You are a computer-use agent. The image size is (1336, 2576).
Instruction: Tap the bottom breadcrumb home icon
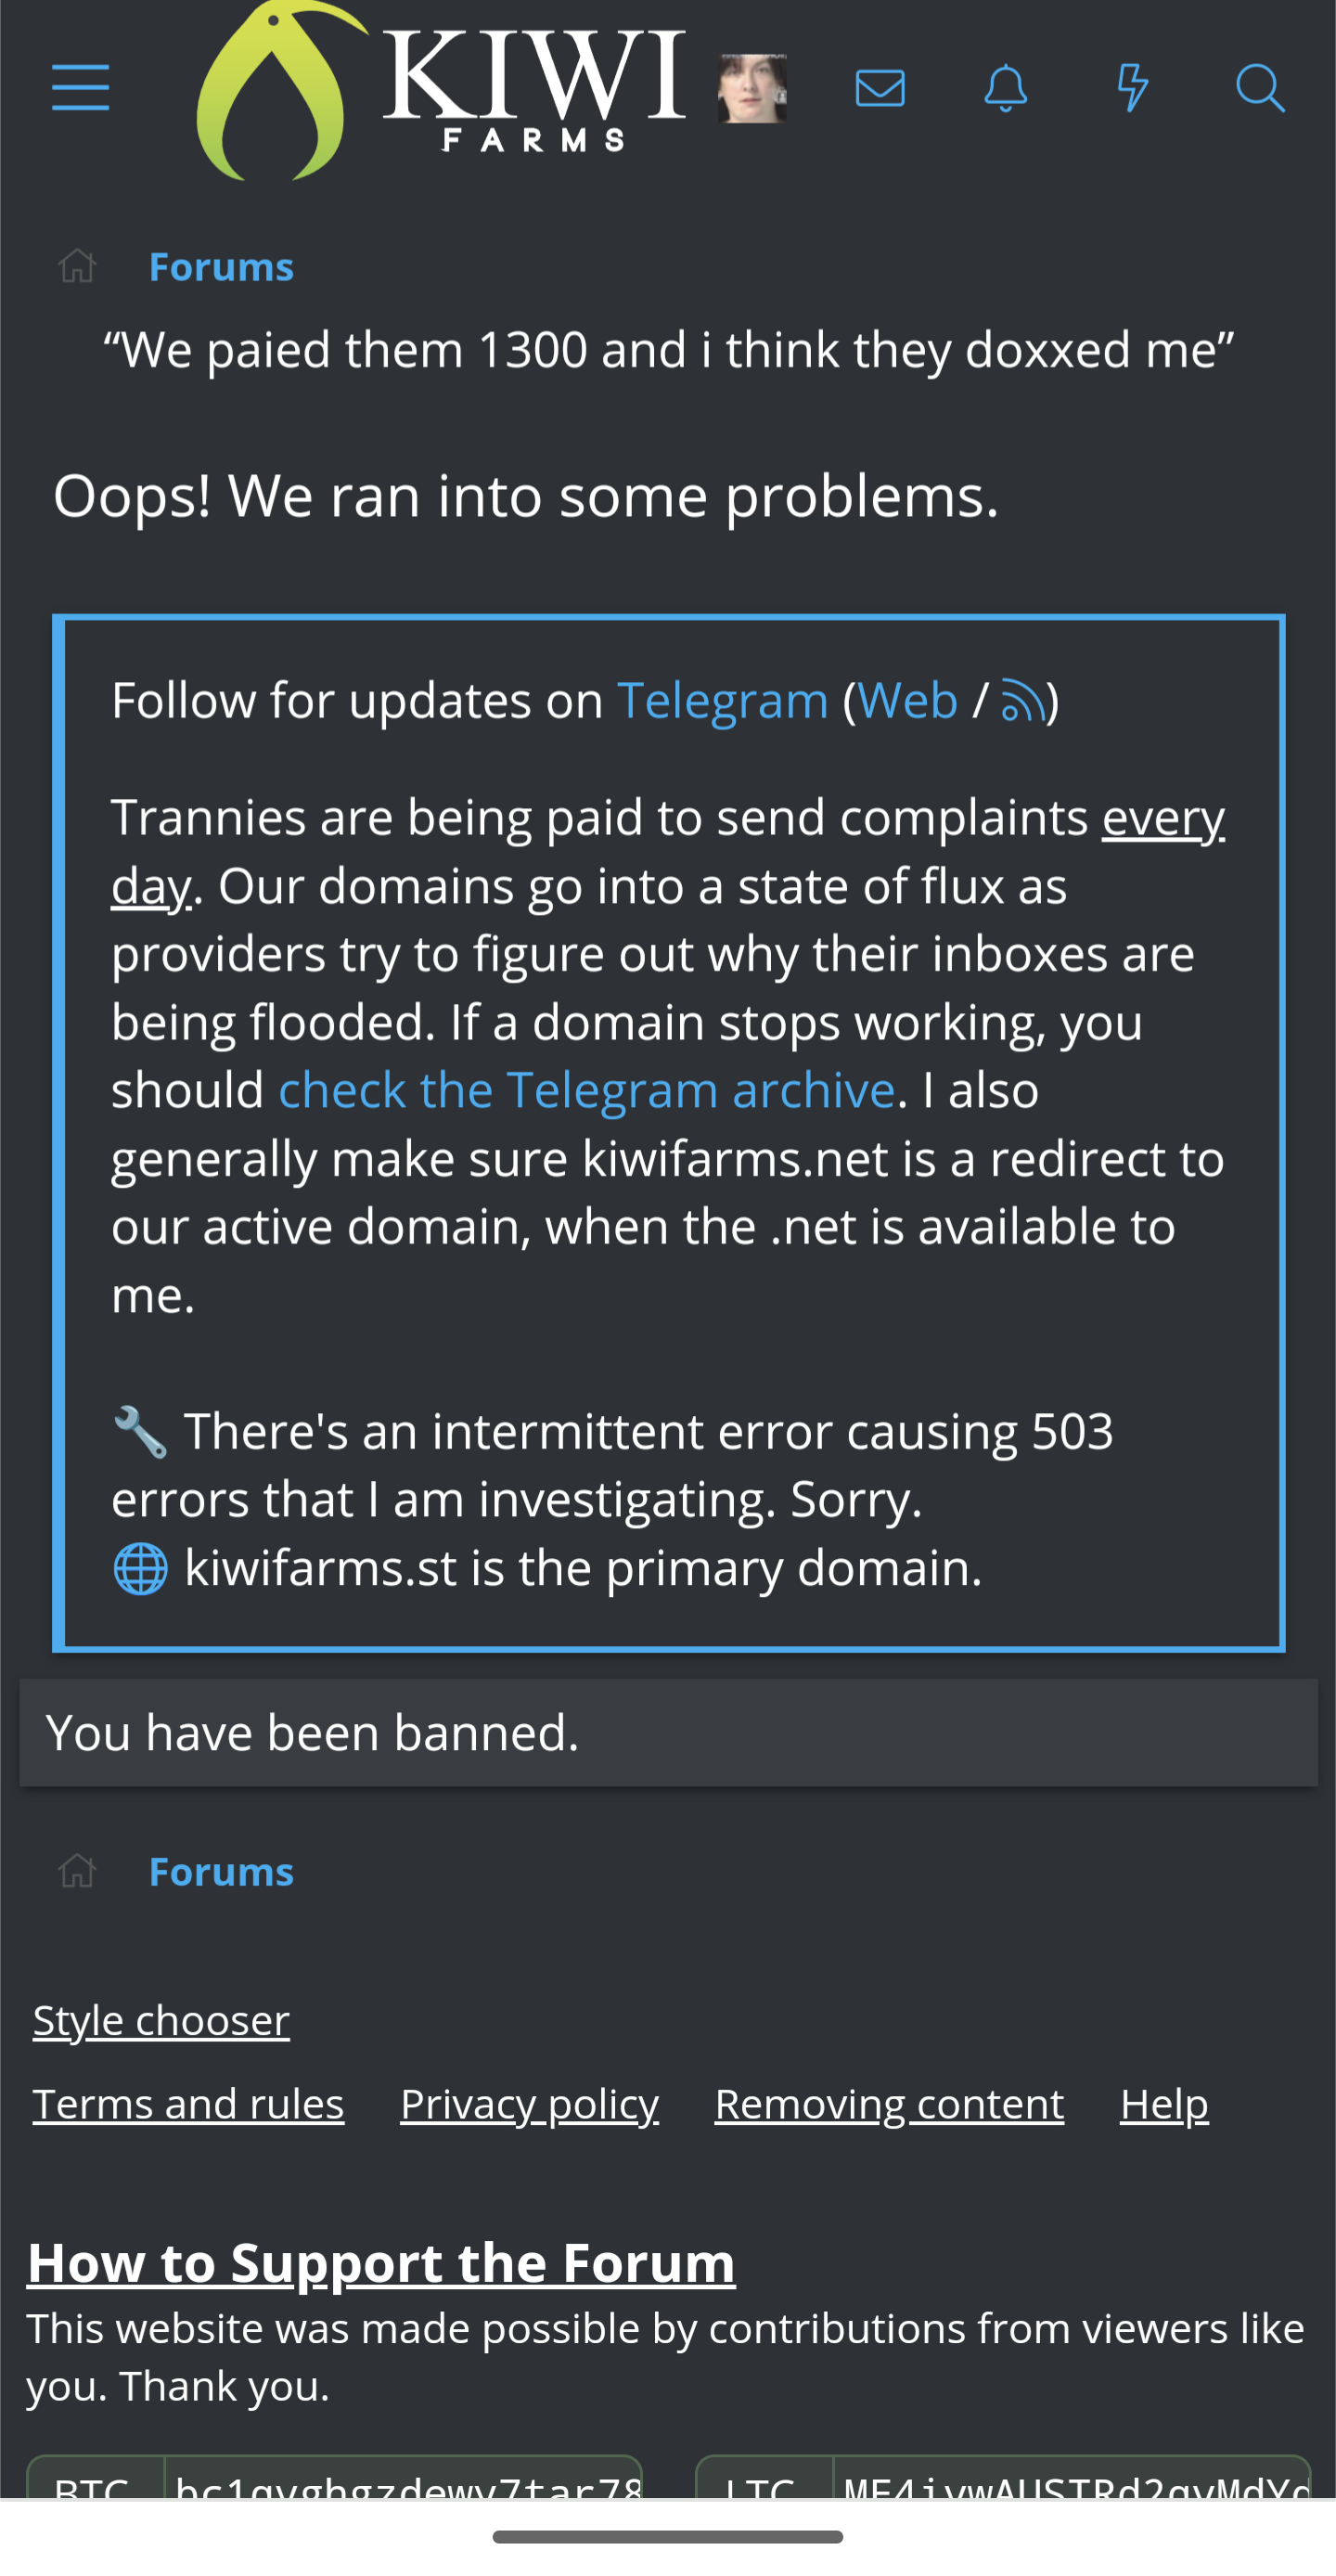[77, 1872]
